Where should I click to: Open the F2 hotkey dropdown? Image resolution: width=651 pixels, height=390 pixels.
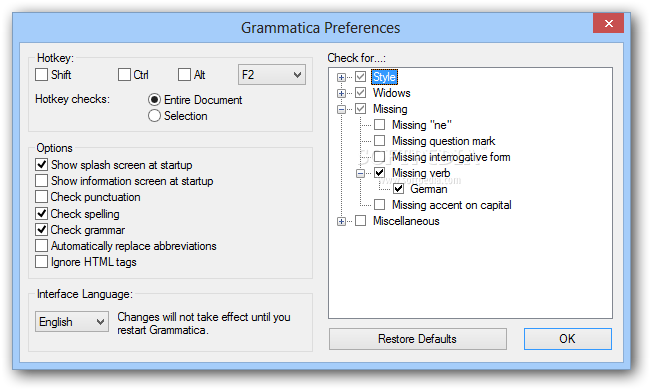click(x=272, y=75)
